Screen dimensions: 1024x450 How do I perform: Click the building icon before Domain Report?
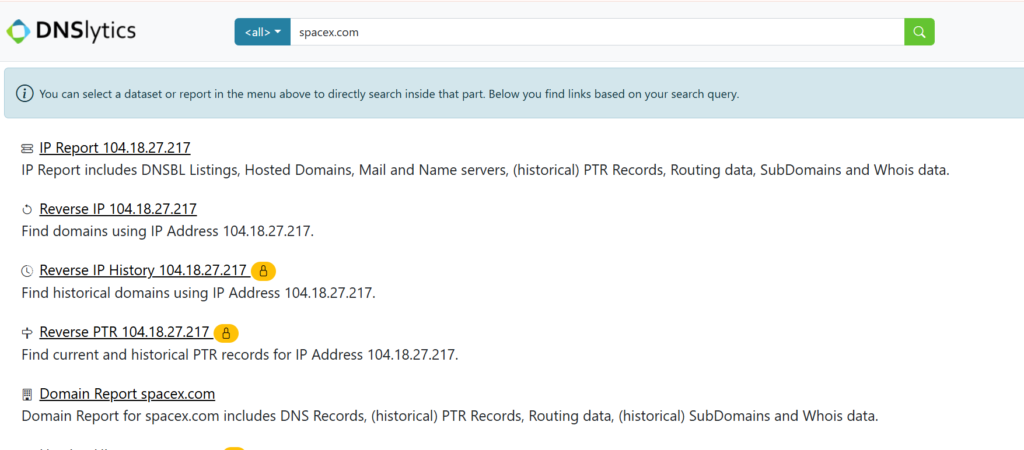27,394
